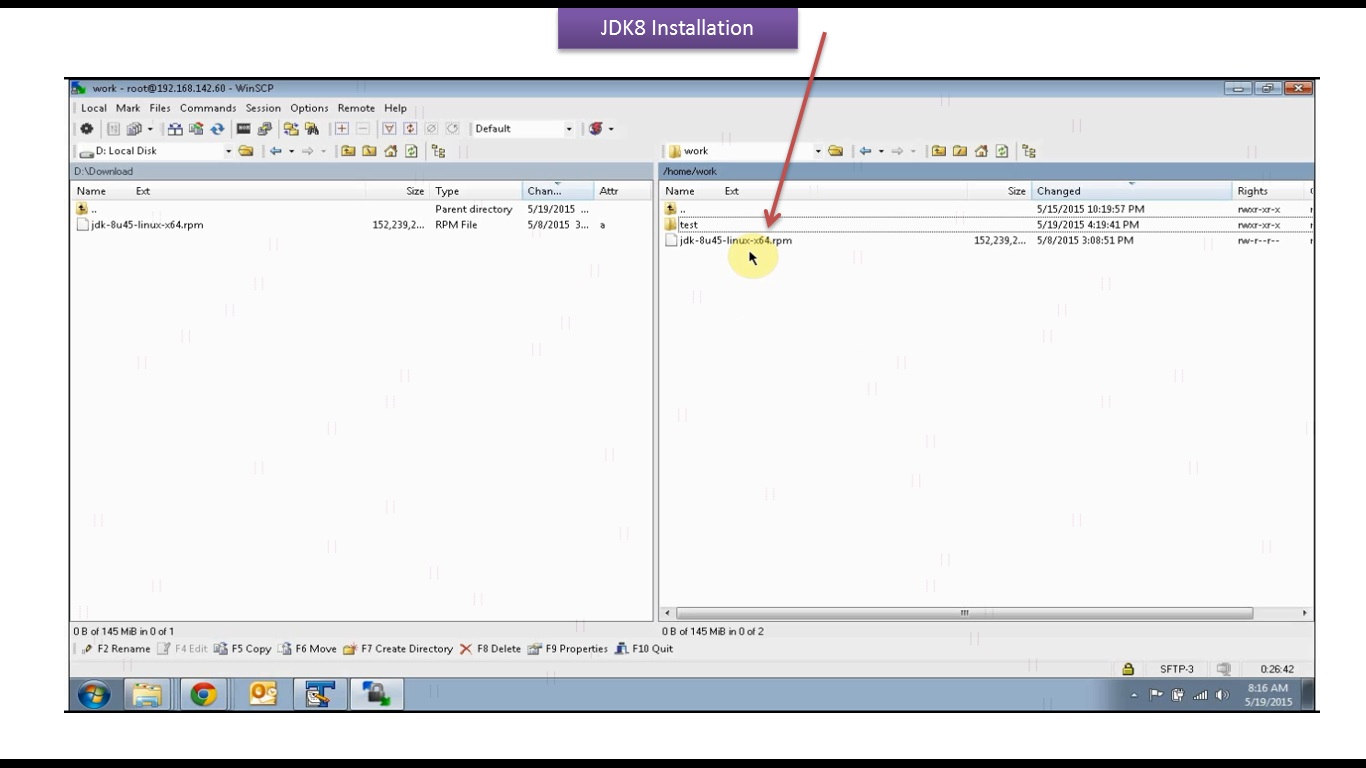Open the Session menu
The image size is (1366, 768).
[263, 108]
